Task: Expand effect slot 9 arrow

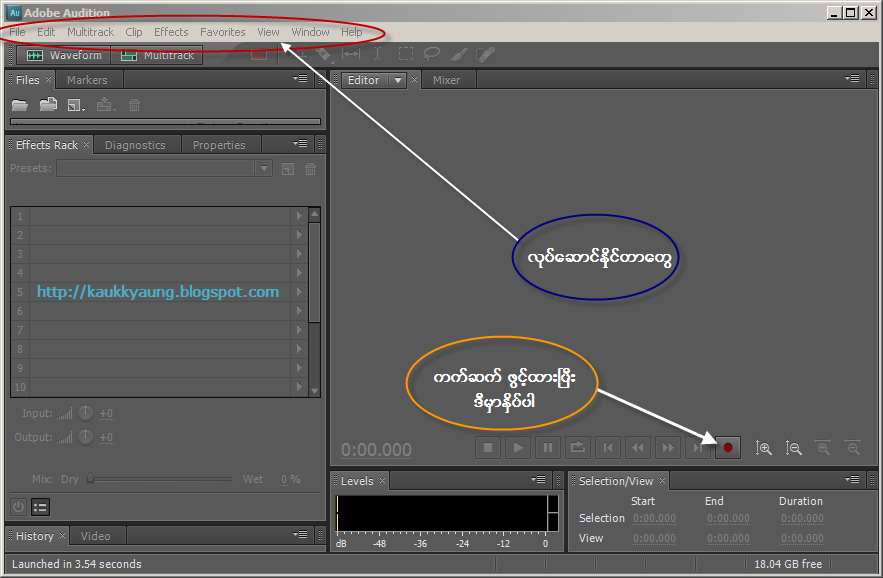Action: pyautogui.click(x=299, y=368)
